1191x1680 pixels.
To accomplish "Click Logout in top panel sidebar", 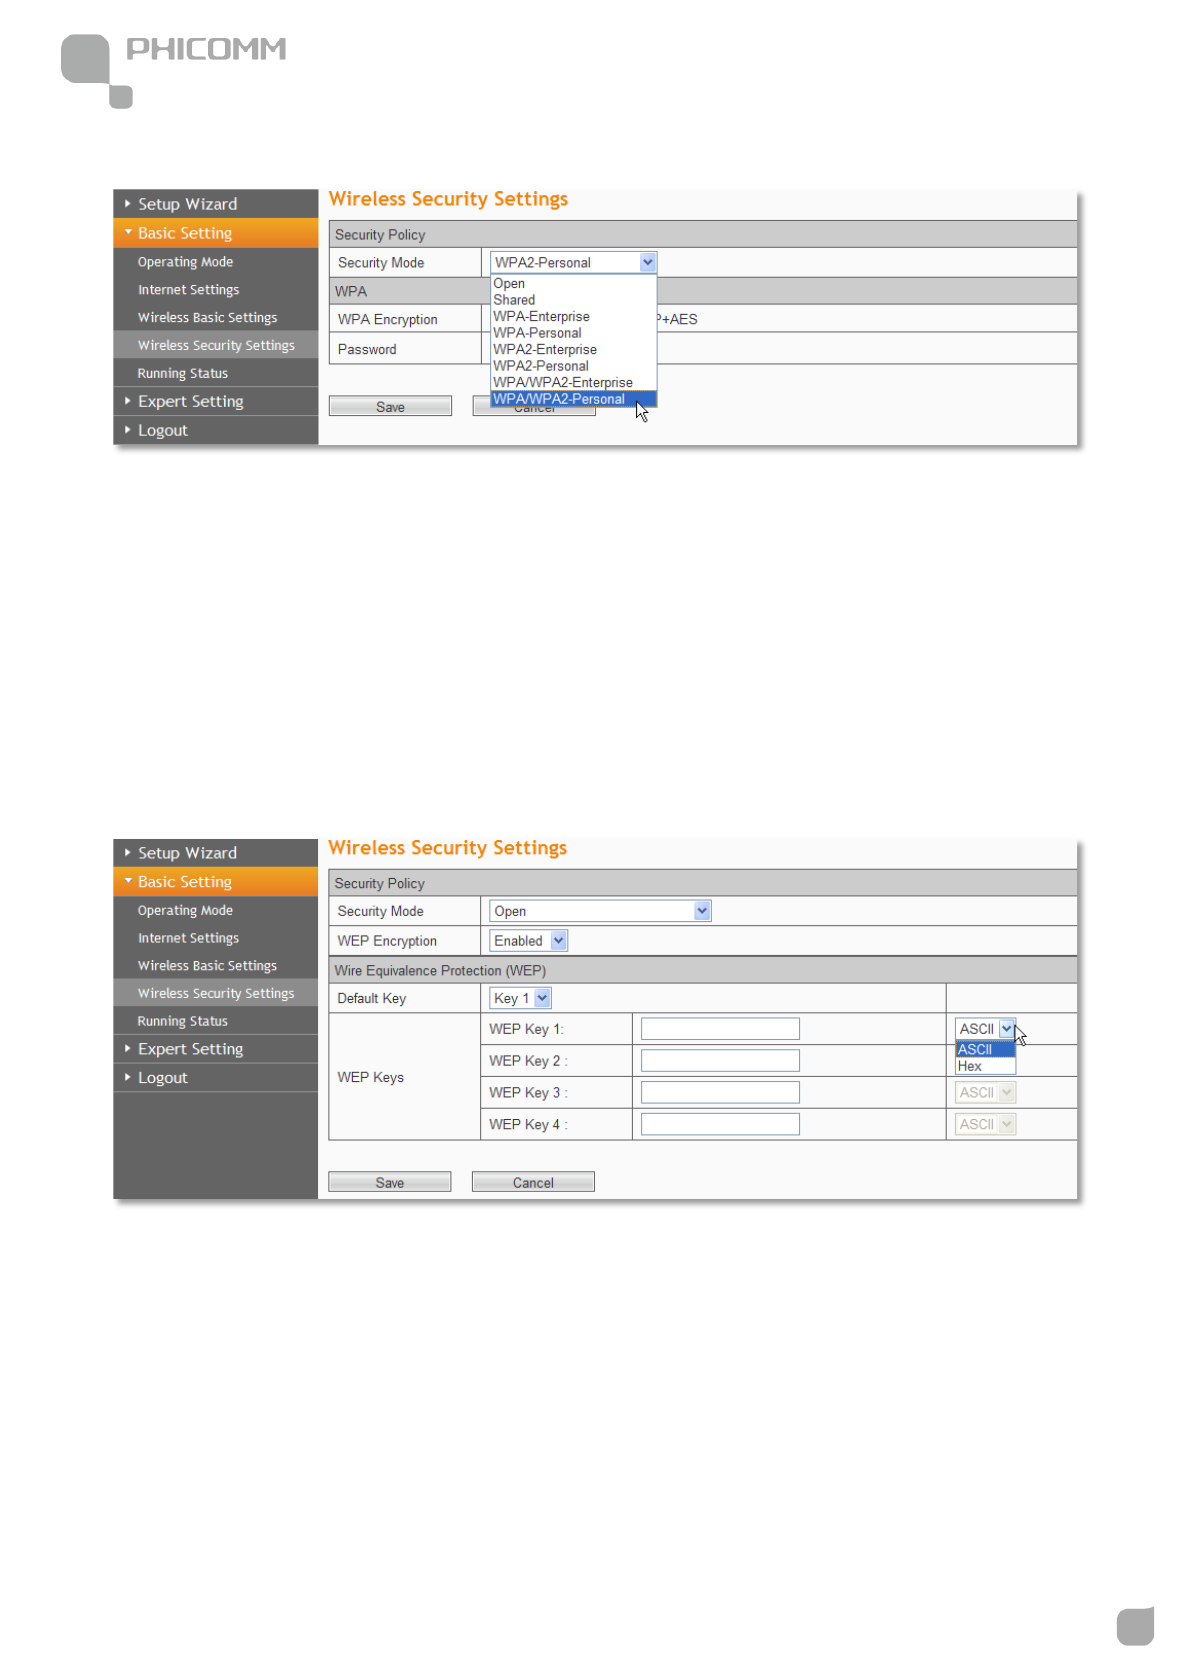I will 215,430.
